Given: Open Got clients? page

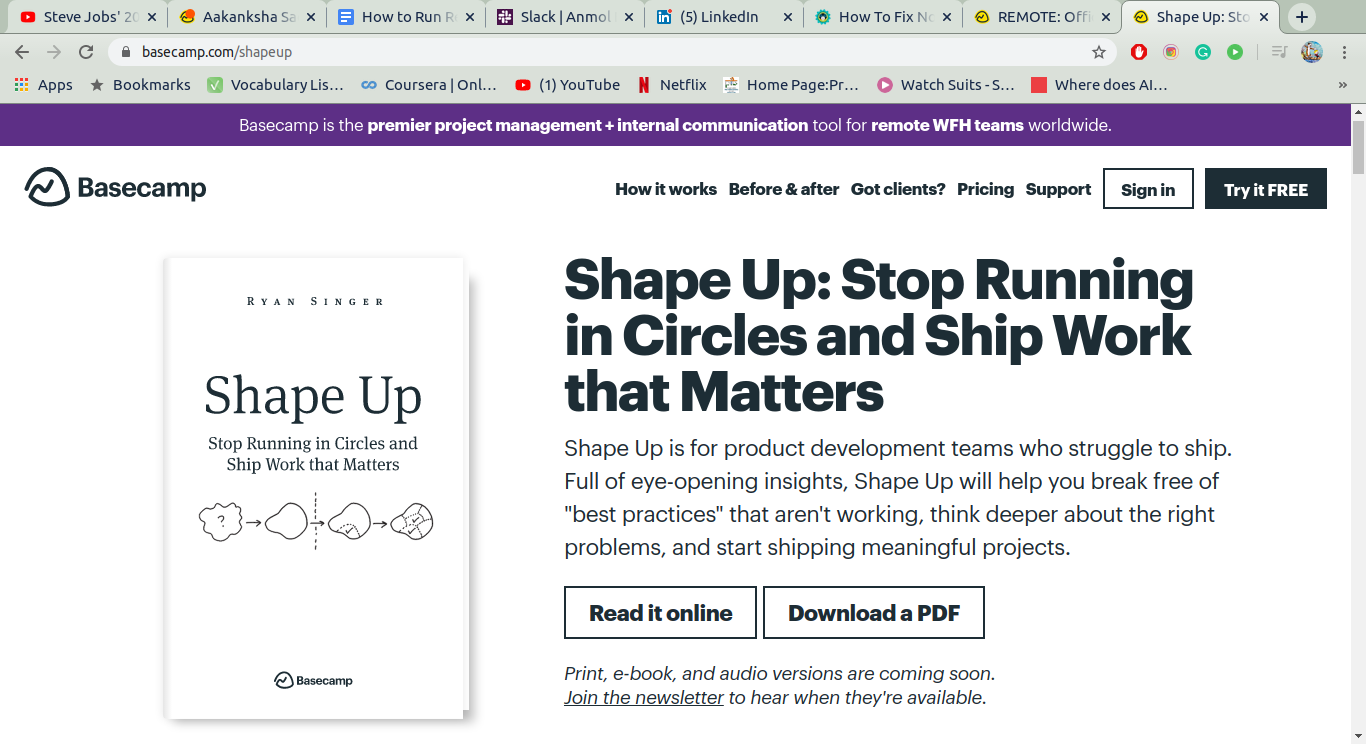Looking at the screenshot, I should point(898,189).
